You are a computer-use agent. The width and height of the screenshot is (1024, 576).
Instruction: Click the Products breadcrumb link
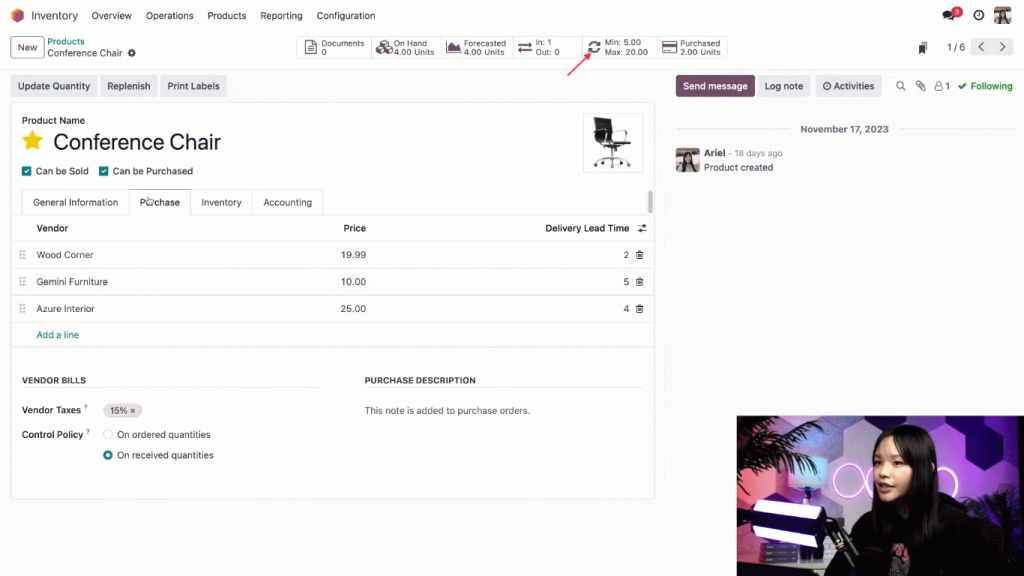[x=65, y=41]
